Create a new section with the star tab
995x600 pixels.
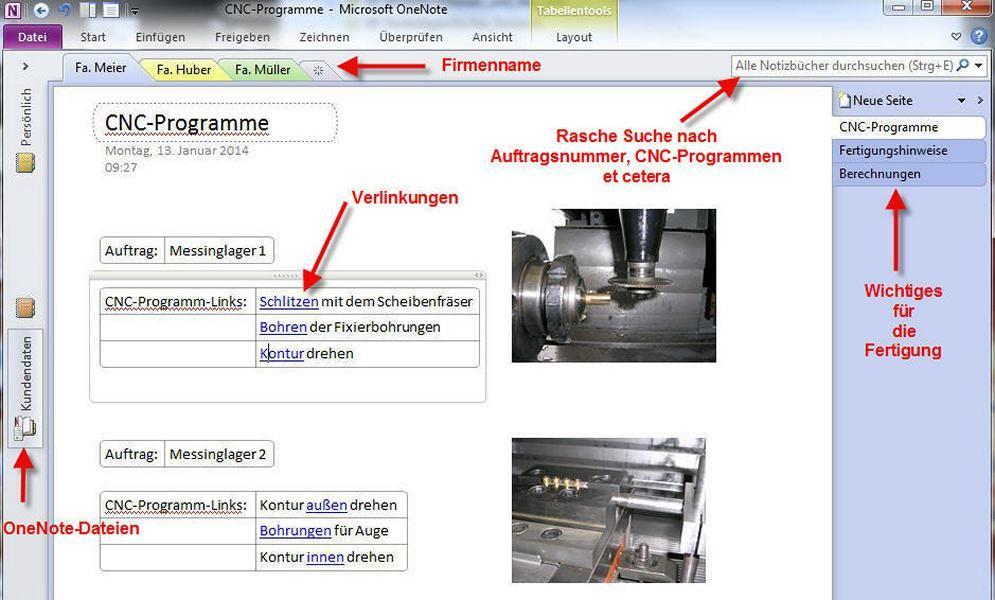pos(319,70)
